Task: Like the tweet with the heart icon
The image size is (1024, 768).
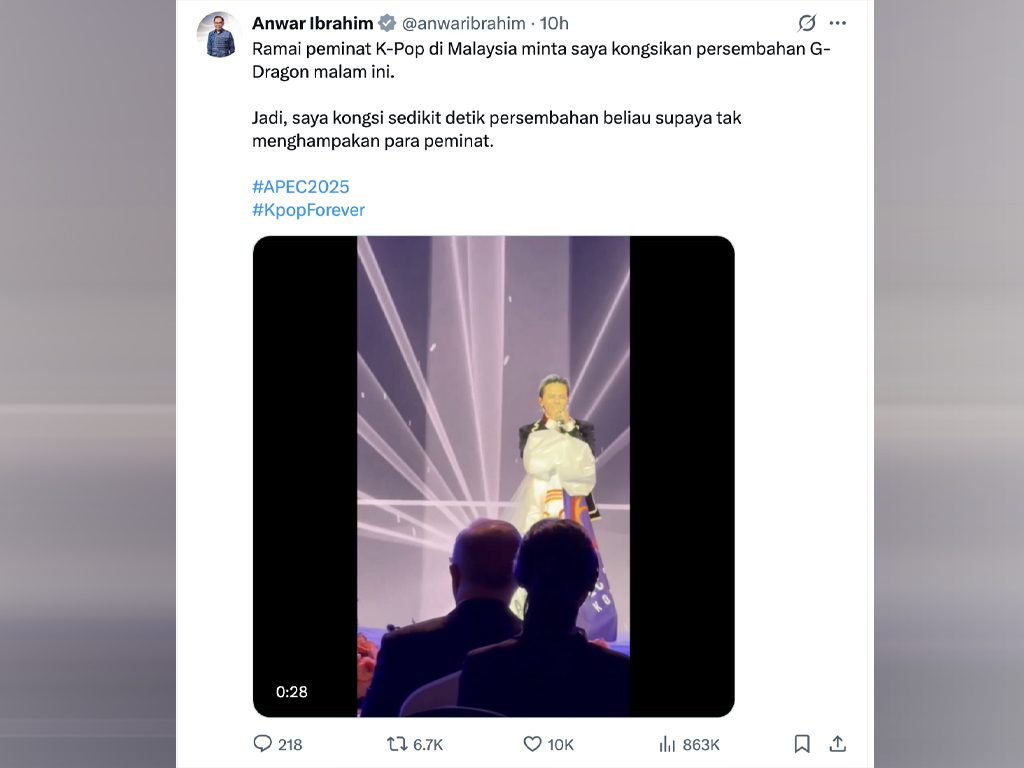Action: click(x=532, y=744)
